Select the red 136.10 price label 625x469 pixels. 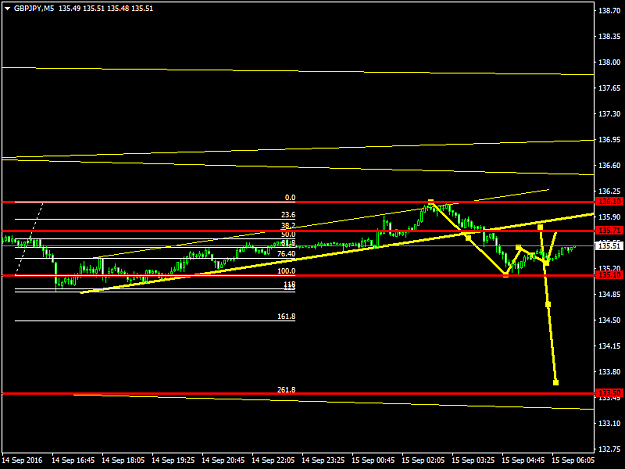click(x=610, y=202)
